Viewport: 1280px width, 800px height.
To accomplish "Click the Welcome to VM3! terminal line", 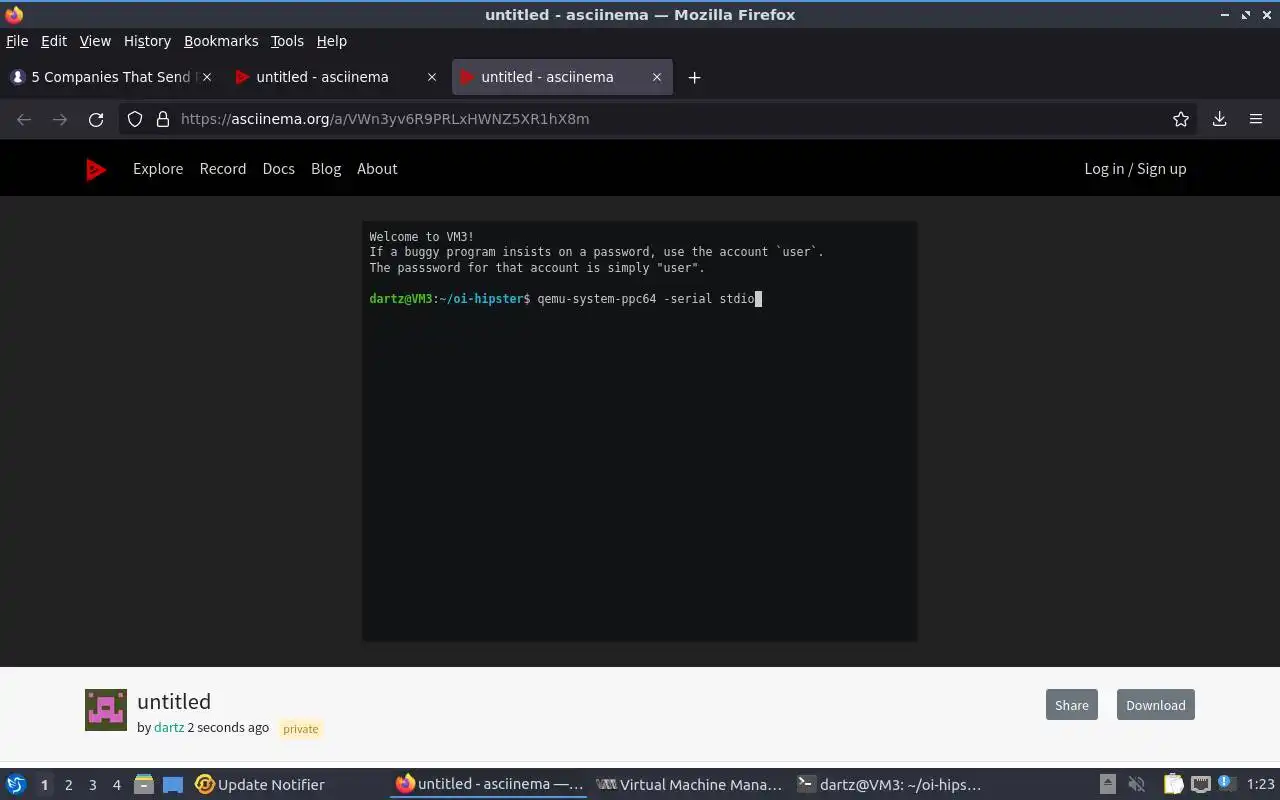I will (421, 237).
